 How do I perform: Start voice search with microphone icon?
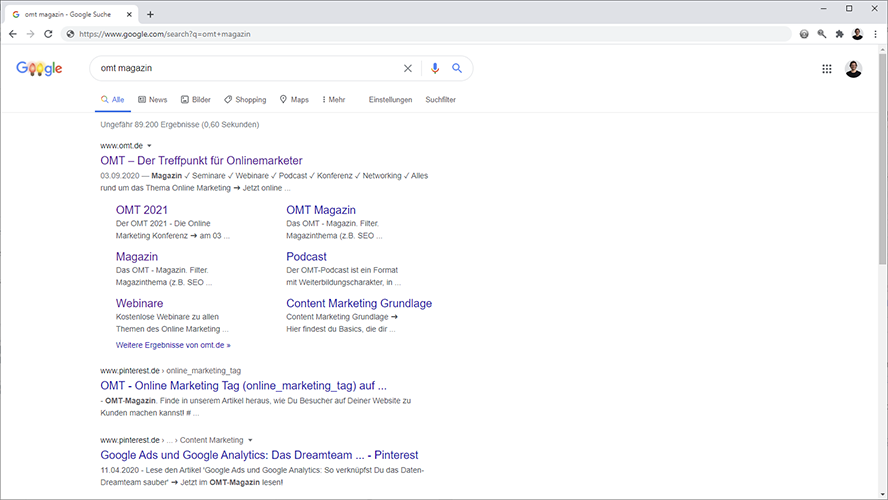point(435,69)
